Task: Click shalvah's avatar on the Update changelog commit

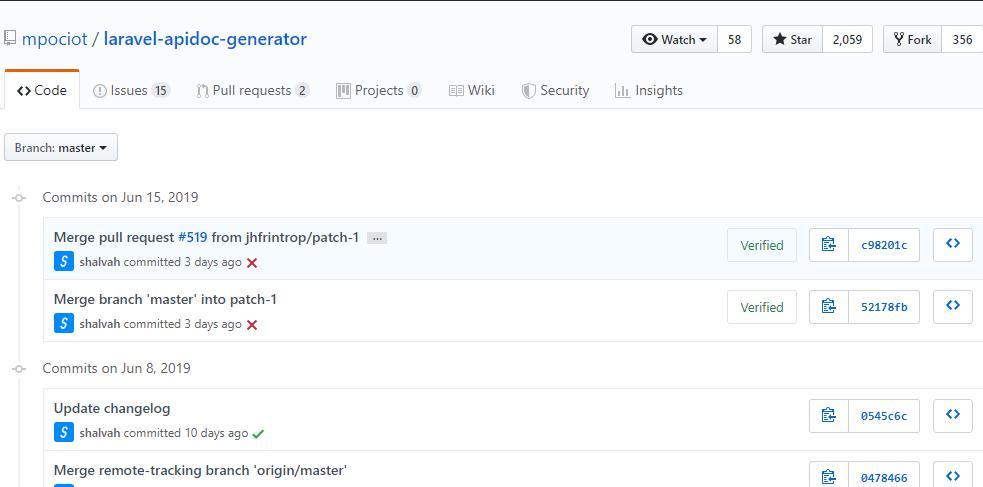Action: 64,433
